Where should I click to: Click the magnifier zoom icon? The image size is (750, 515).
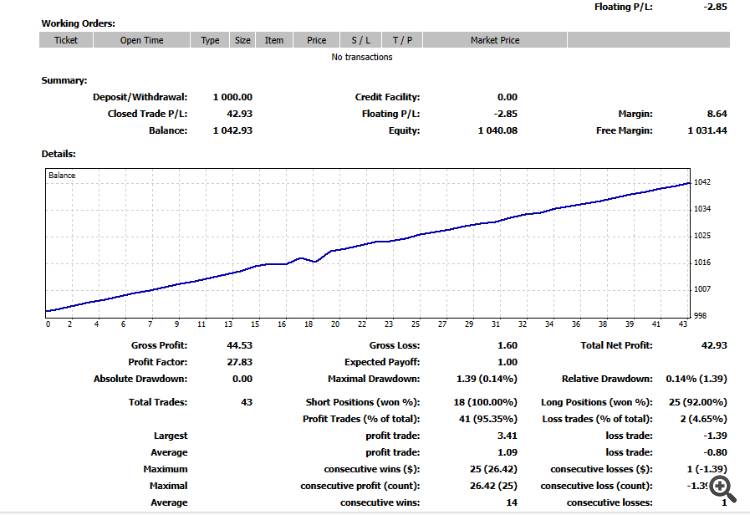click(x=722, y=488)
